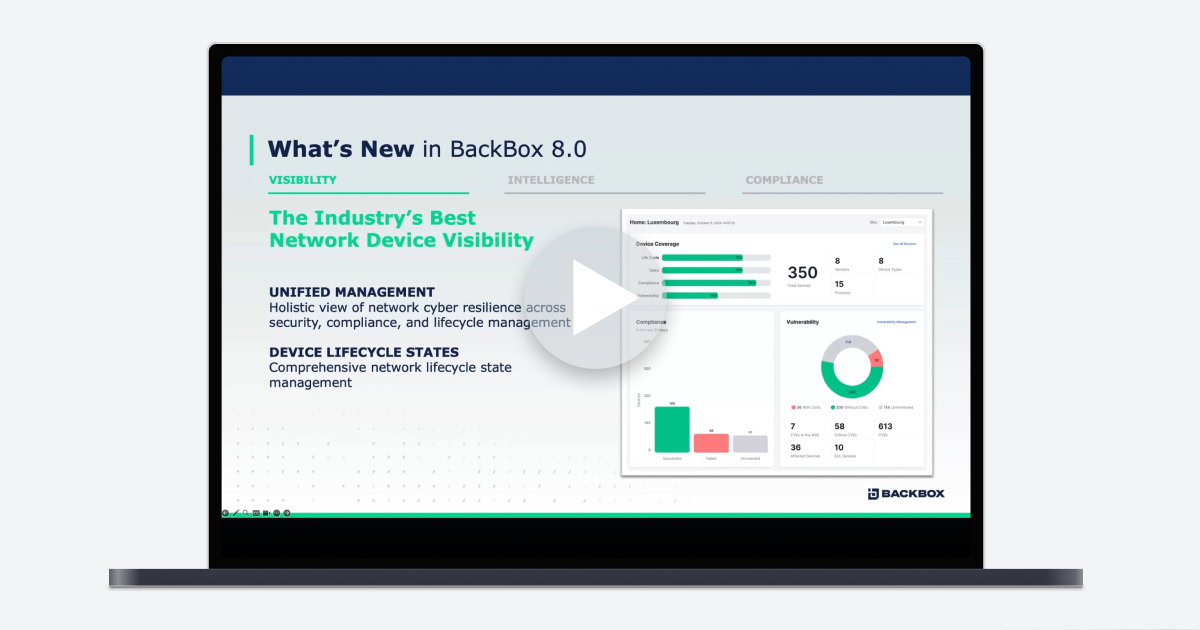Viewport: 1200px width, 630px height.
Task: Click The Industry's Best Network Device Visibility headline
Action: pyautogui.click(x=401, y=229)
